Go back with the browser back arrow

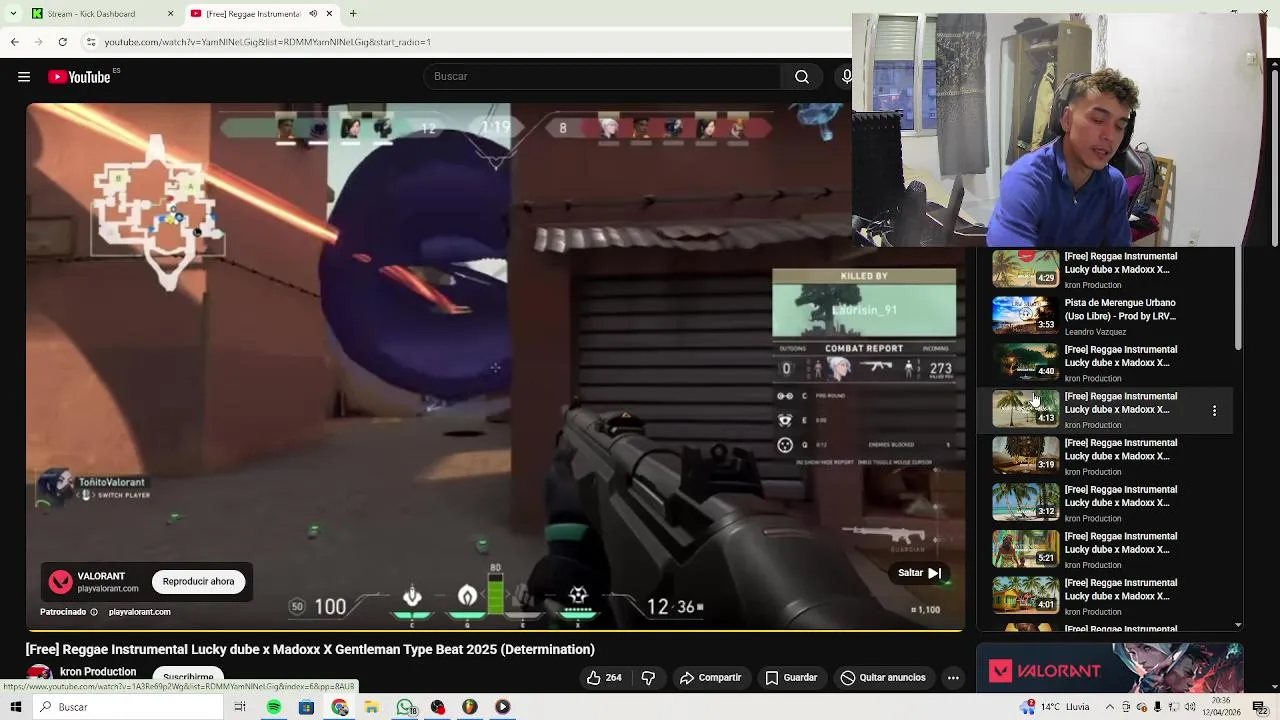click(x=15, y=42)
